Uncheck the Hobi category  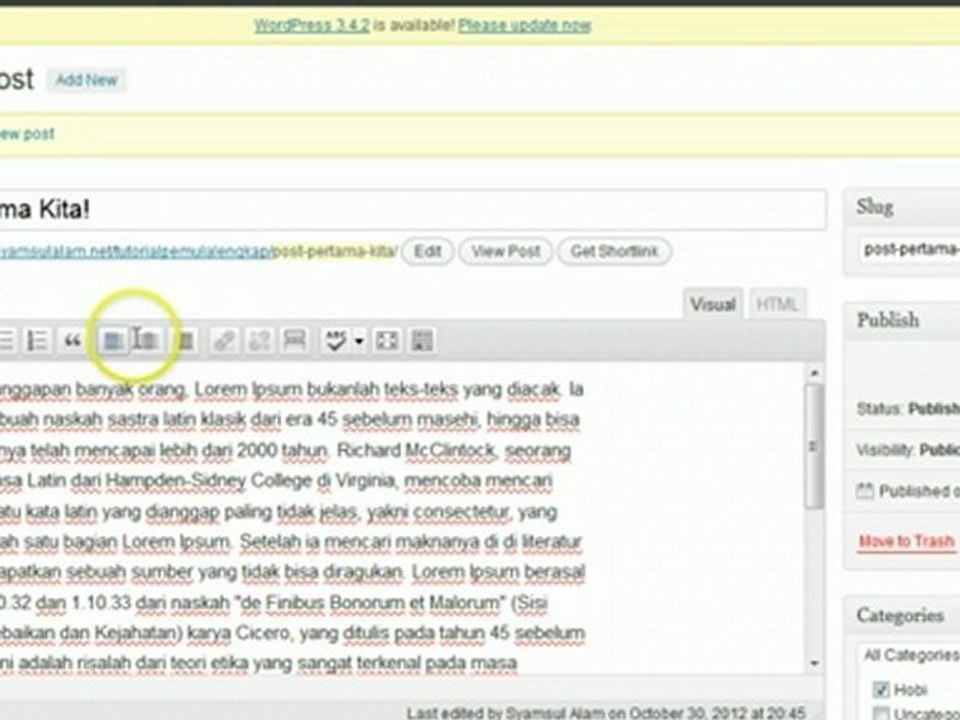pyautogui.click(x=880, y=690)
